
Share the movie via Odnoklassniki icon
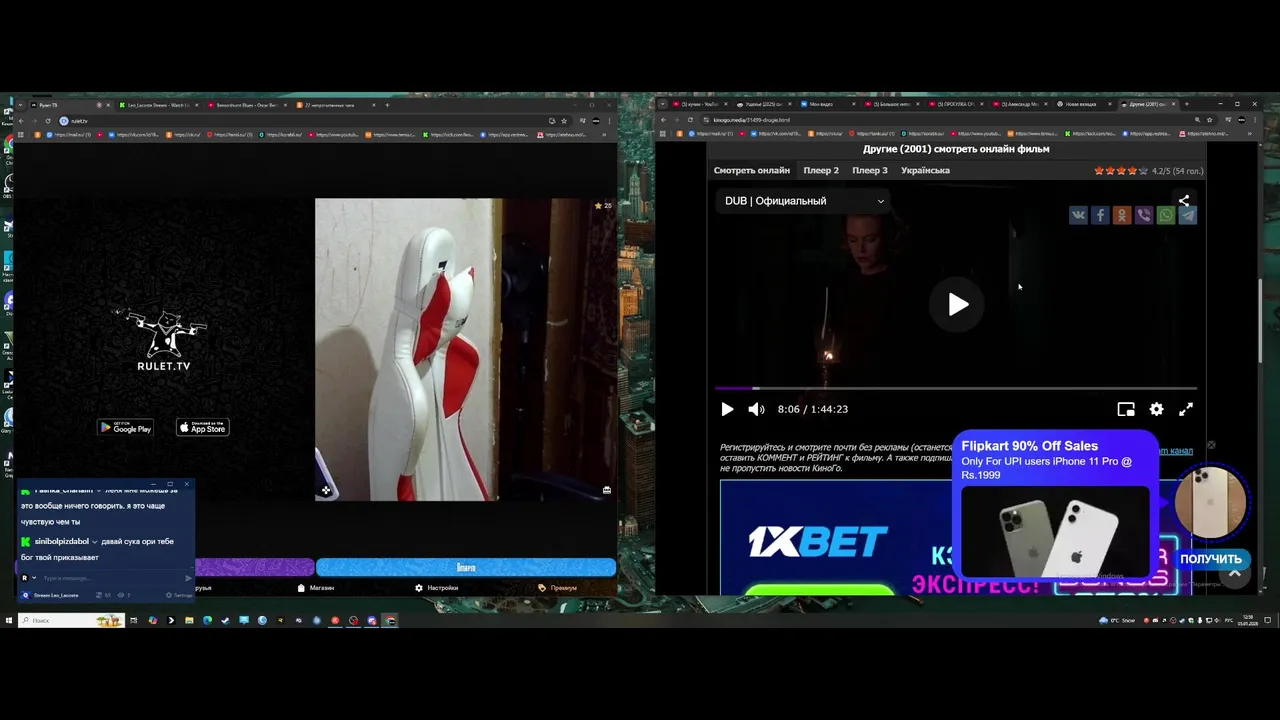point(1122,215)
